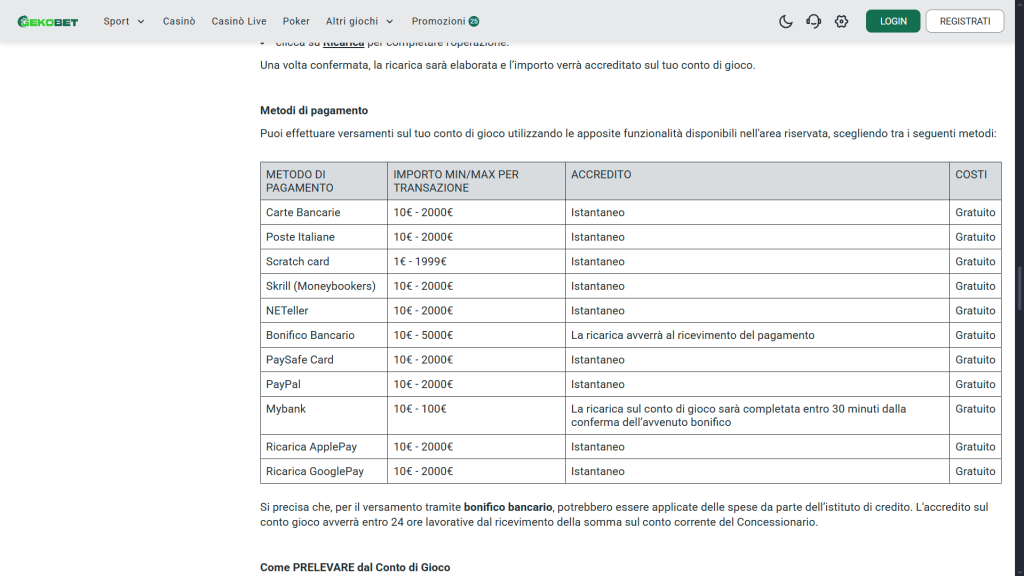Click the GekoBet logo
The image size is (1024, 576).
(48, 21)
